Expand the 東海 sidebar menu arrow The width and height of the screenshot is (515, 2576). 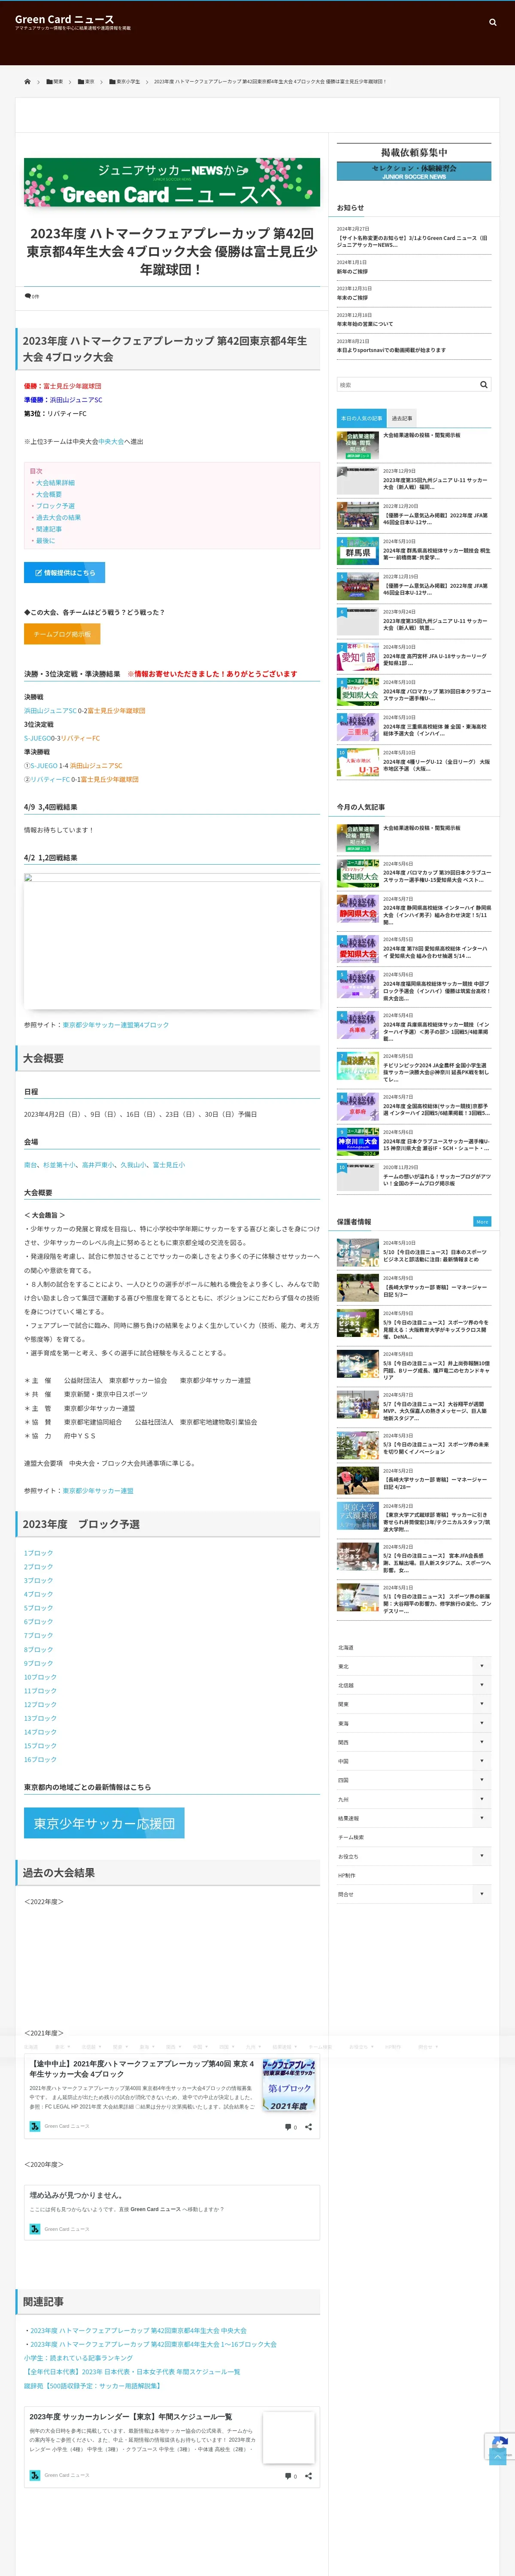(x=481, y=1723)
